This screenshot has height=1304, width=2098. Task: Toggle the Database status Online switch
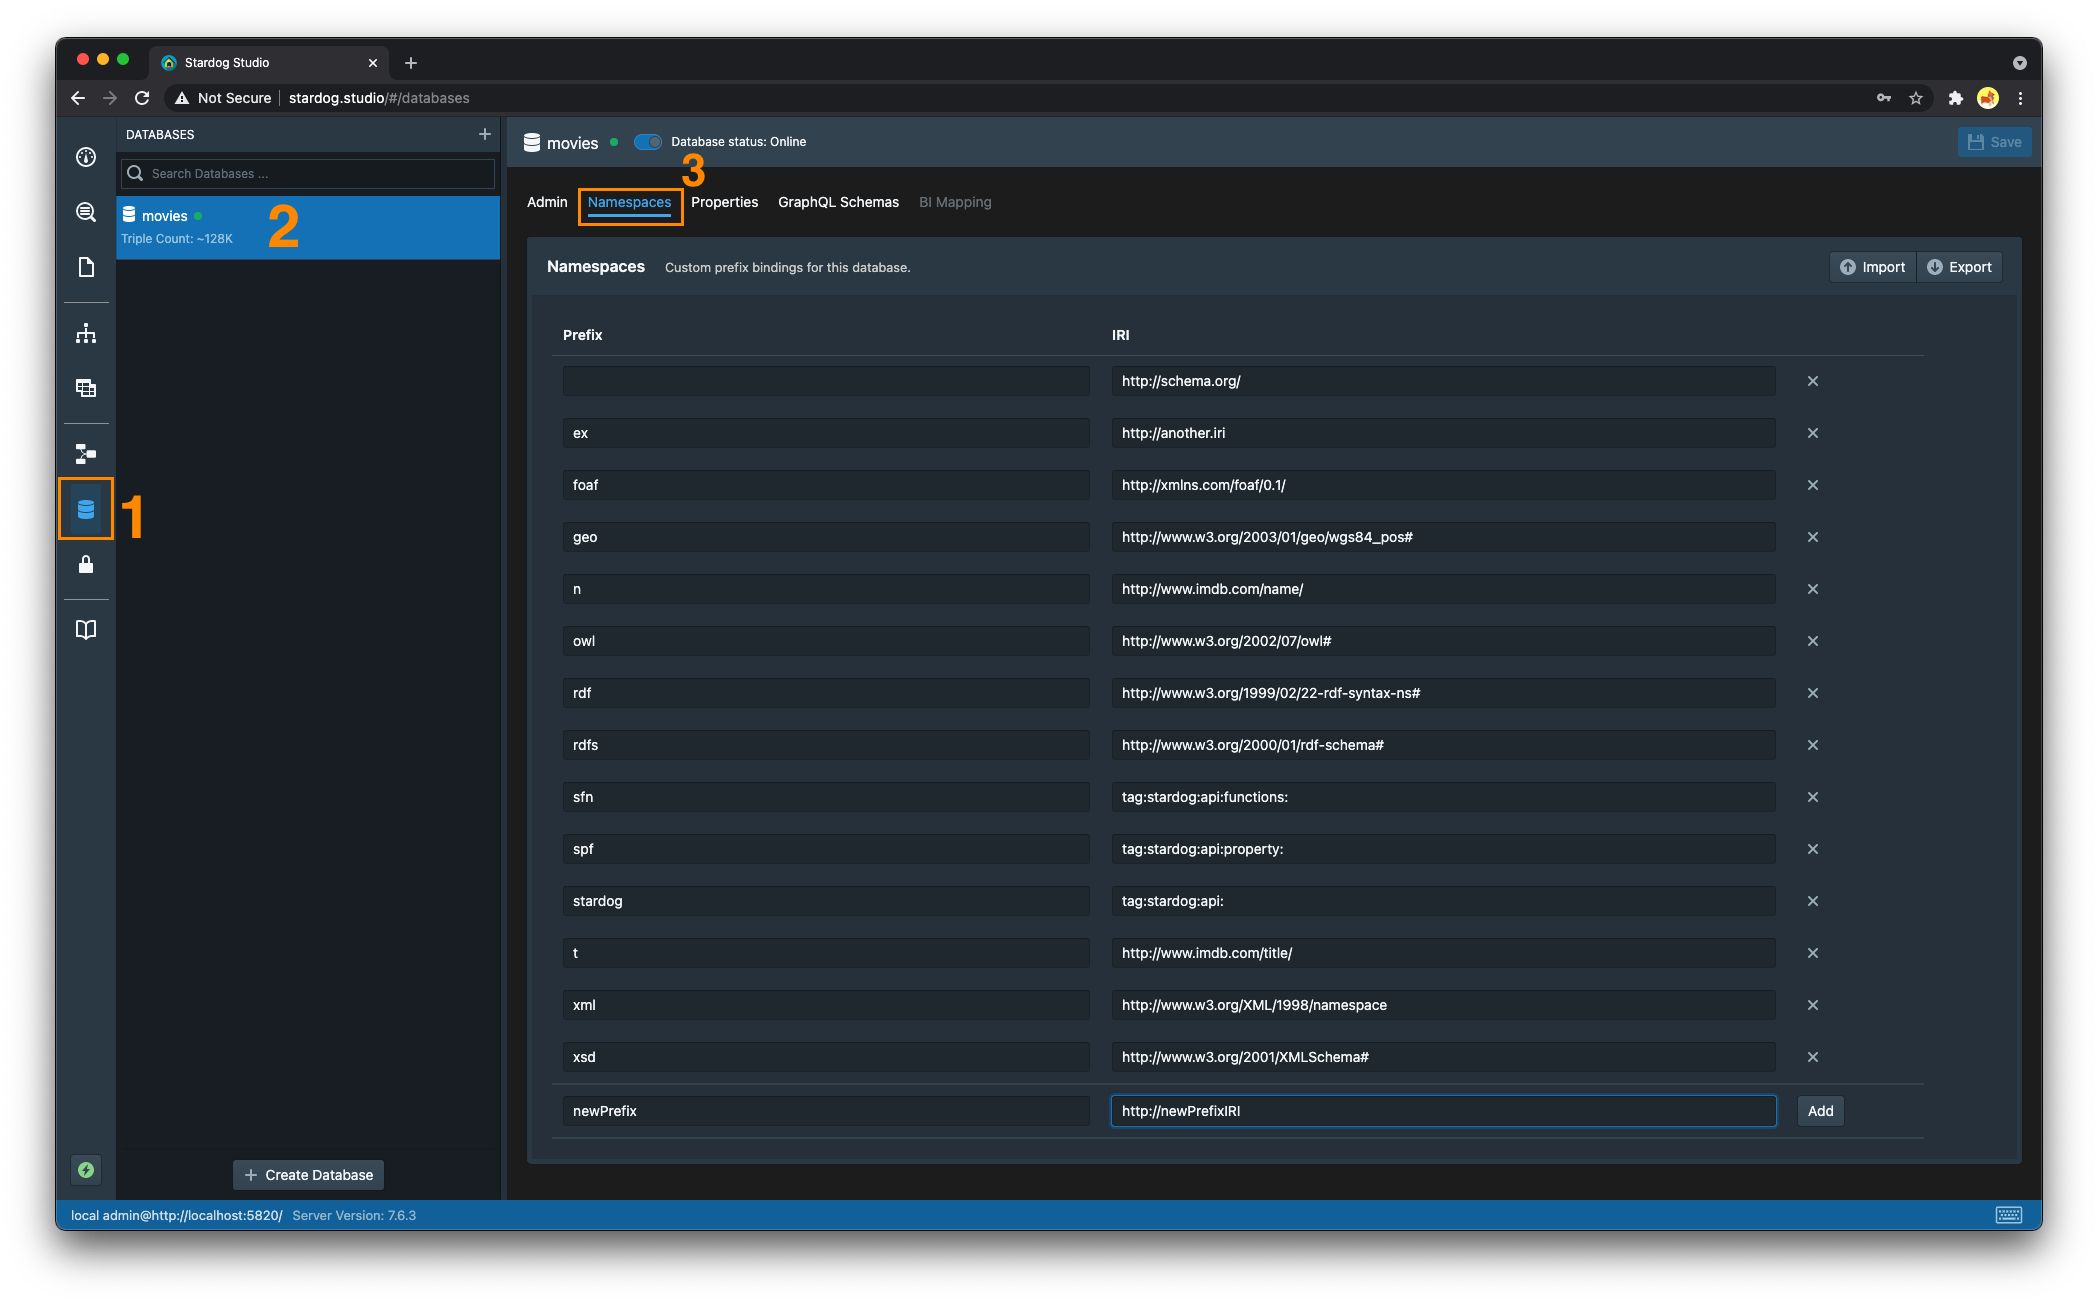648,142
